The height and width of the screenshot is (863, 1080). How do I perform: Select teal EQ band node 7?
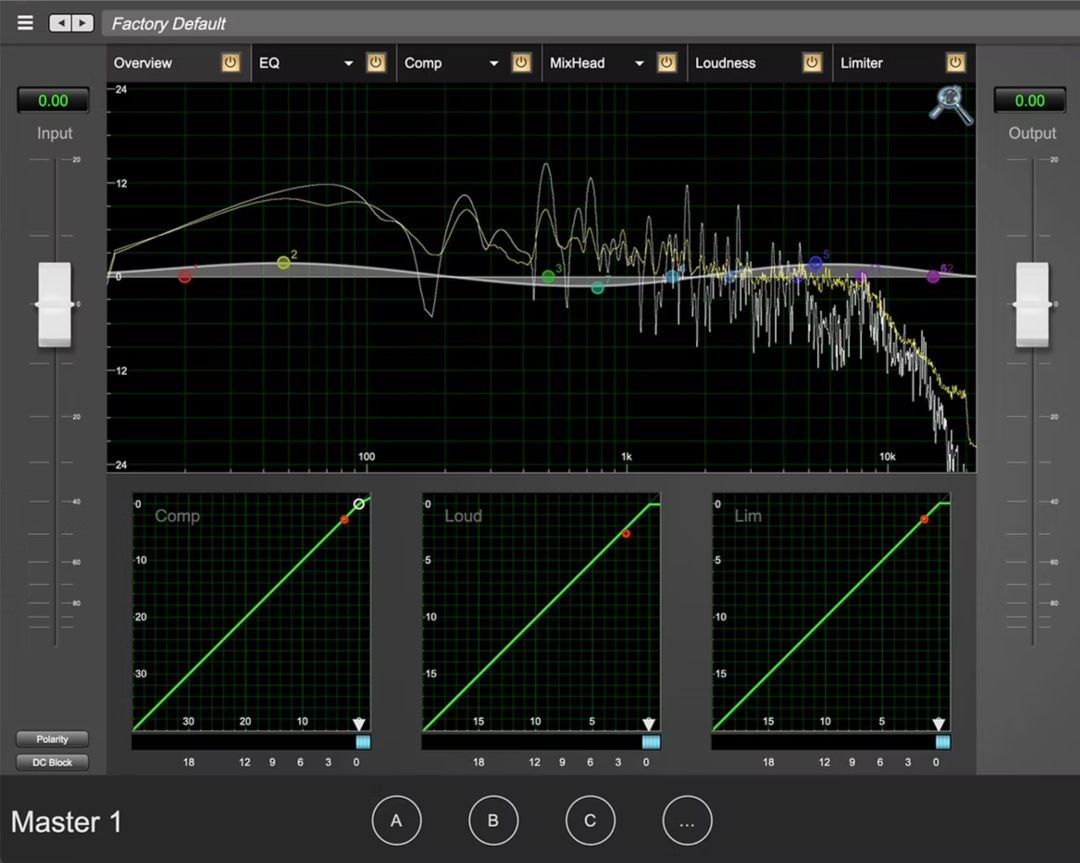click(x=598, y=288)
